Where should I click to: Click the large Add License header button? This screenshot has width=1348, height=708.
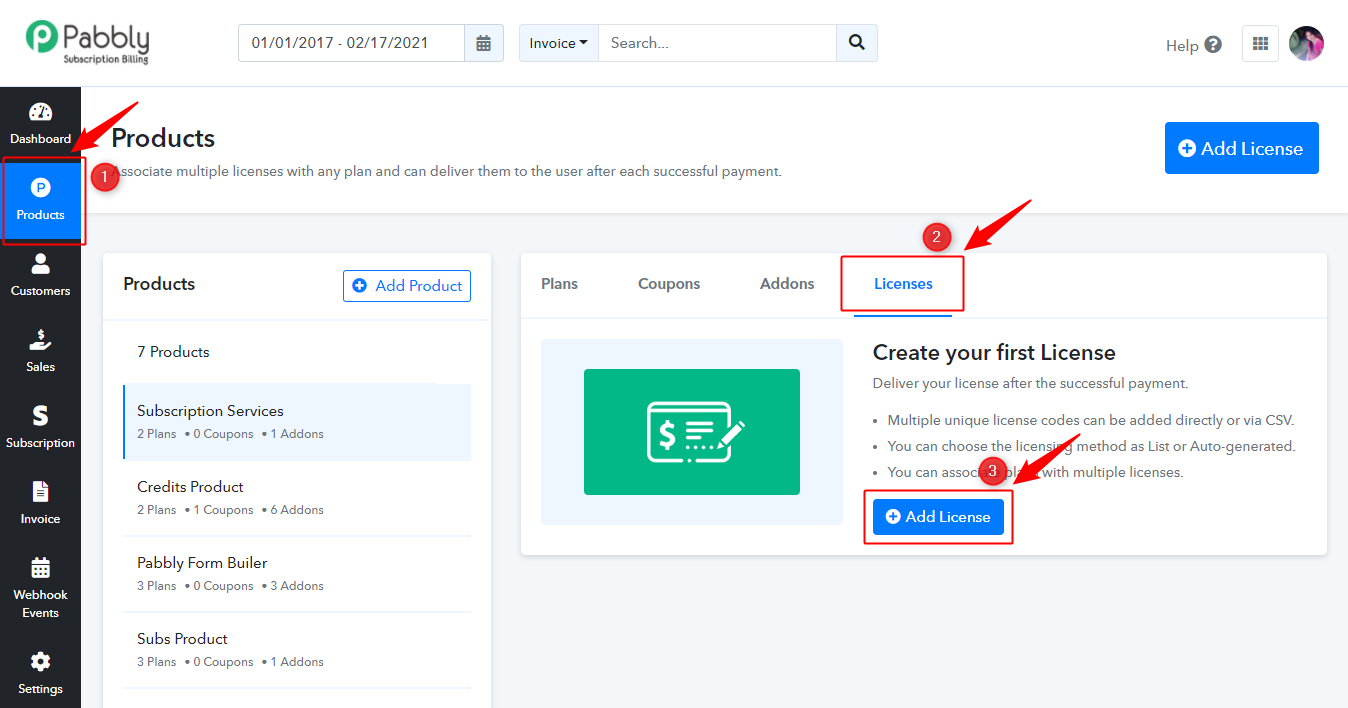[1242, 148]
